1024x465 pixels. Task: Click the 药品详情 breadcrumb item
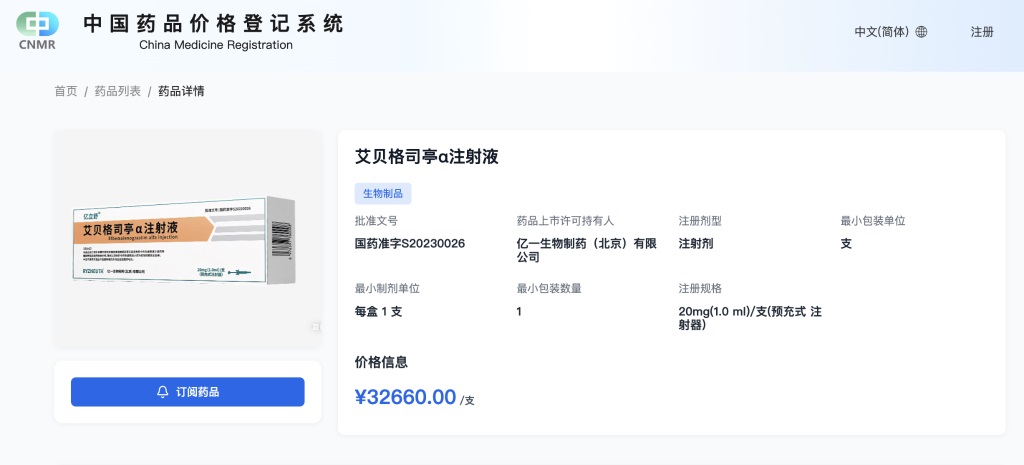point(181,91)
